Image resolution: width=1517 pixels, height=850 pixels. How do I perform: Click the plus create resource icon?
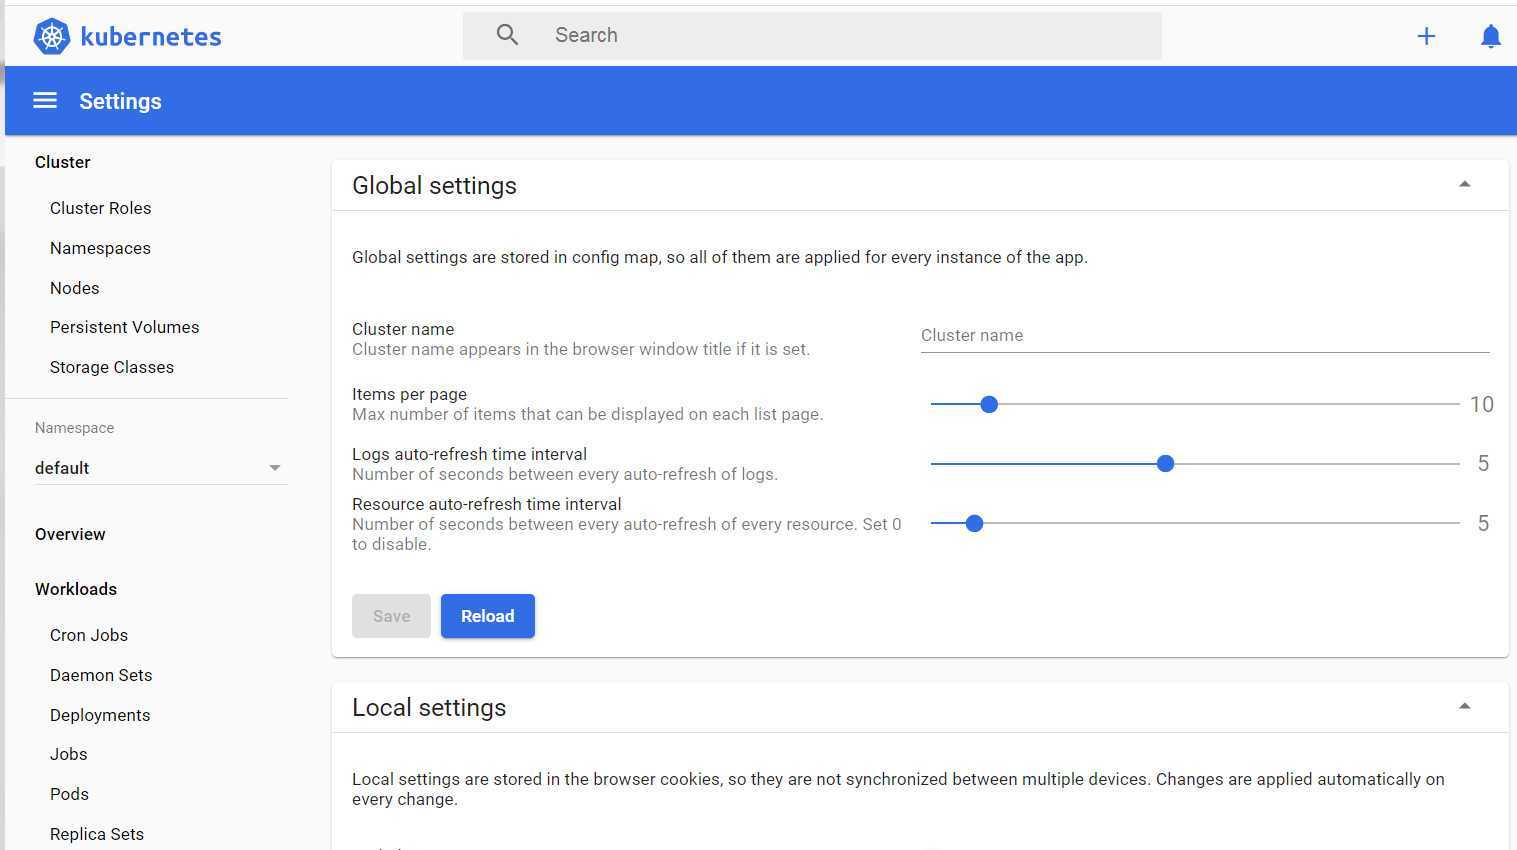click(x=1426, y=36)
